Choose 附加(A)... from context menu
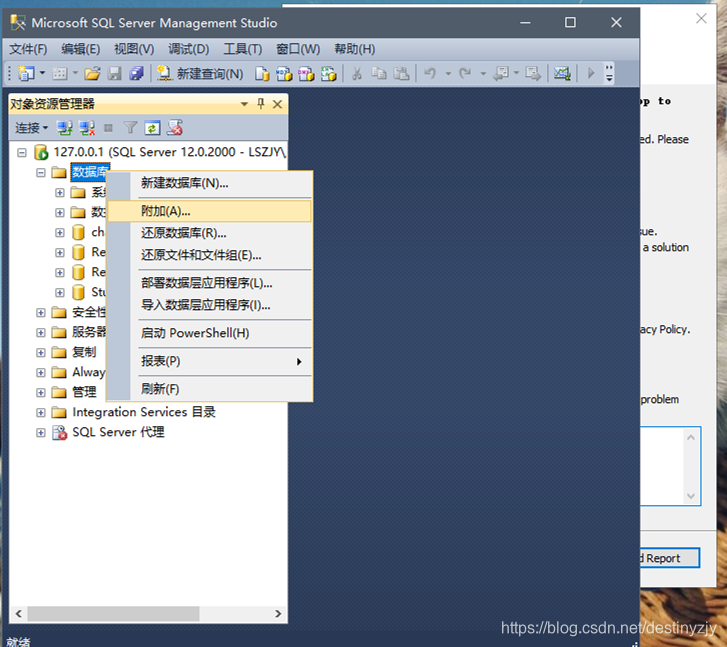Screen dimensions: 727x647 click(210, 211)
